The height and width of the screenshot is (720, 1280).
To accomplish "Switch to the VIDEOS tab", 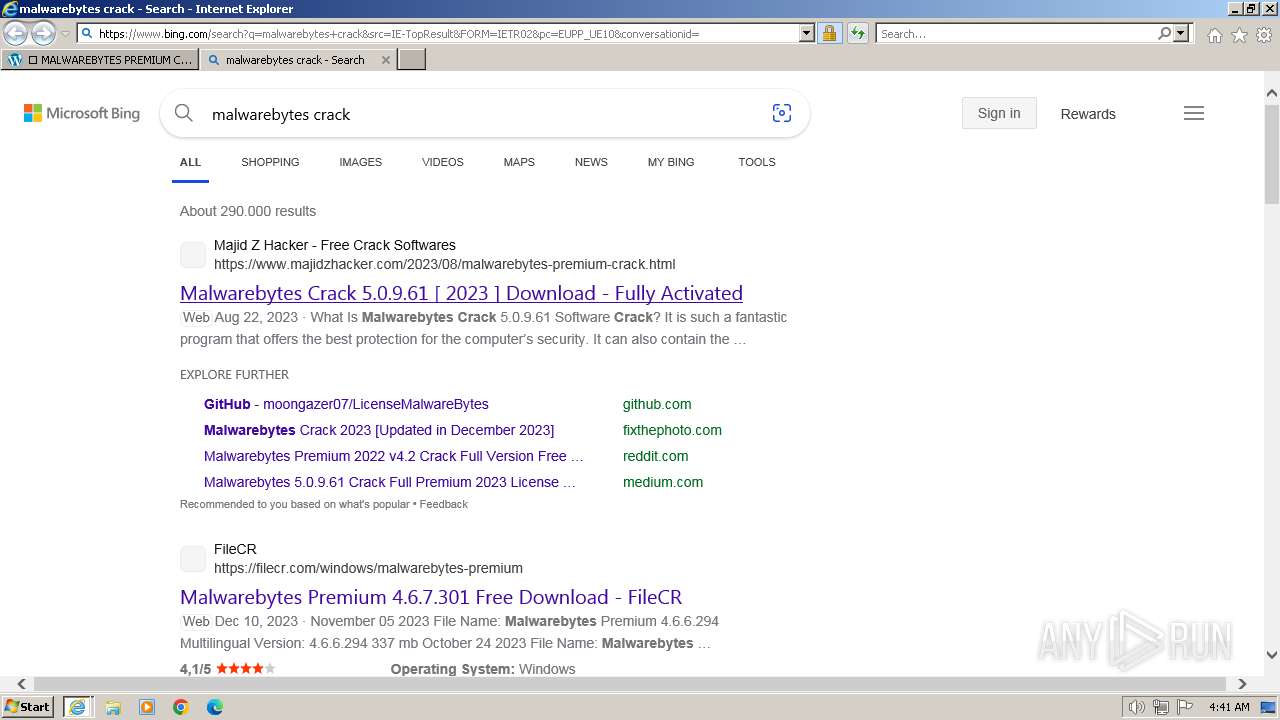I will 443,162.
